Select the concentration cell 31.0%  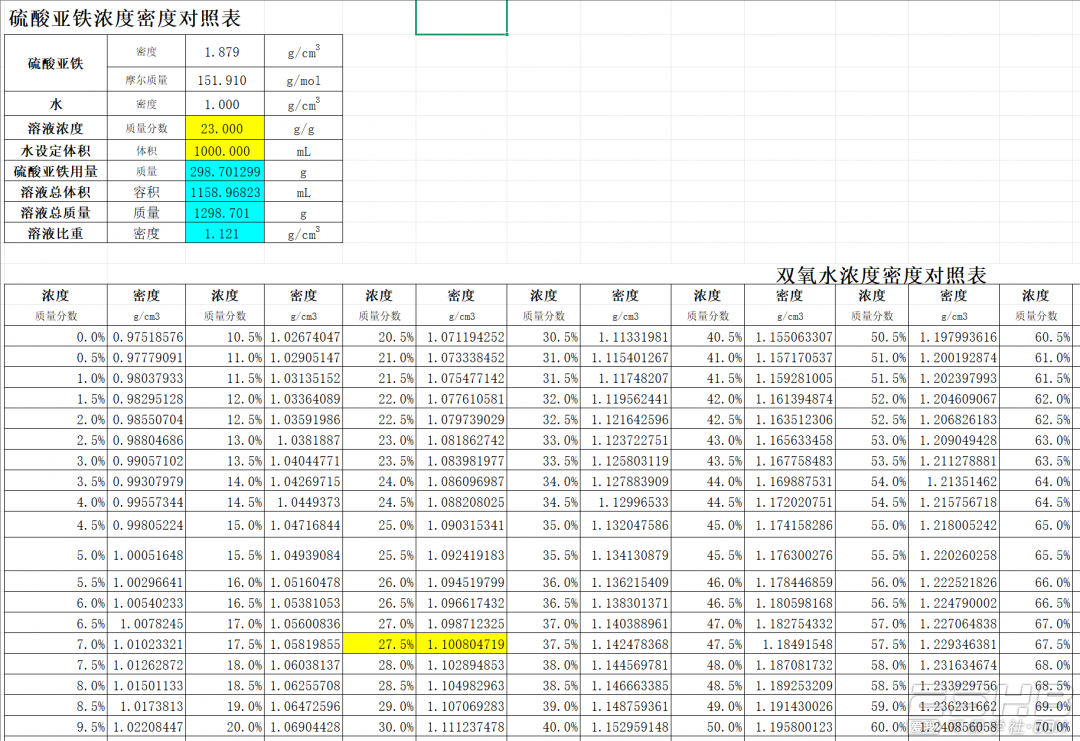pyautogui.click(x=543, y=357)
